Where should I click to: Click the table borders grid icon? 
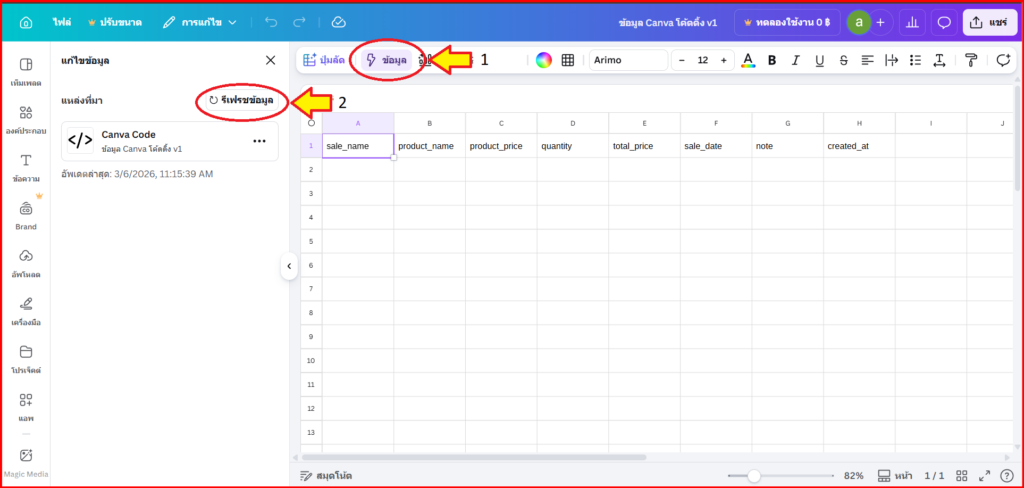(568, 60)
